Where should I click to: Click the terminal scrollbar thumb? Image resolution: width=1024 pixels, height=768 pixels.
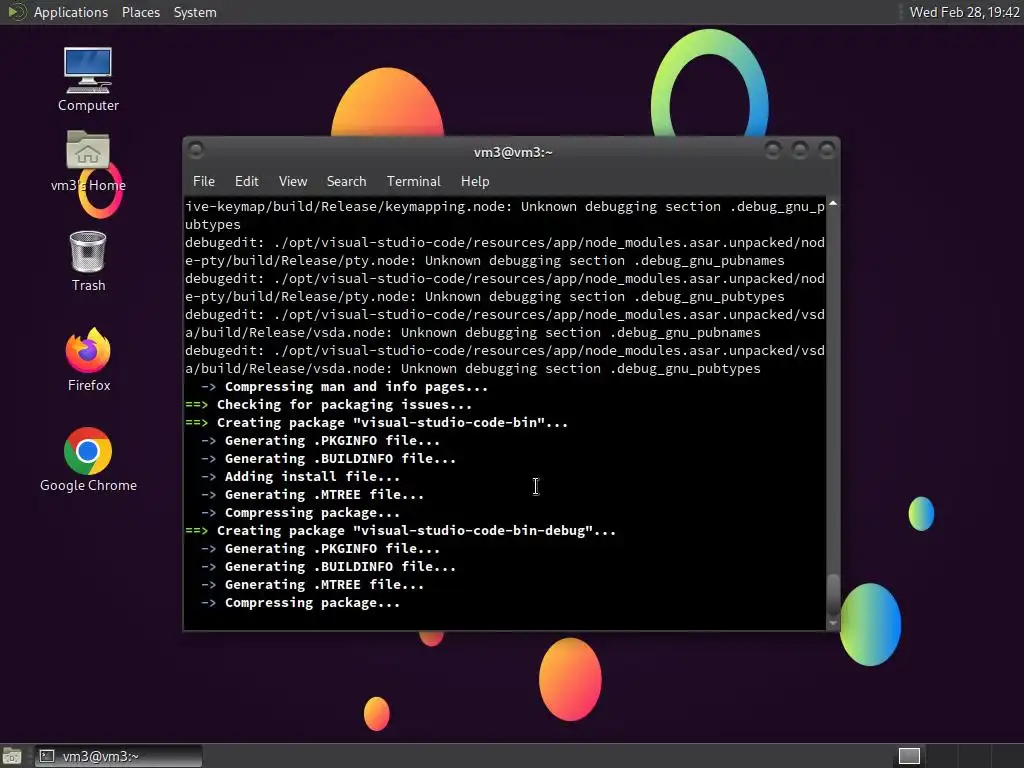pyautogui.click(x=833, y=594)
